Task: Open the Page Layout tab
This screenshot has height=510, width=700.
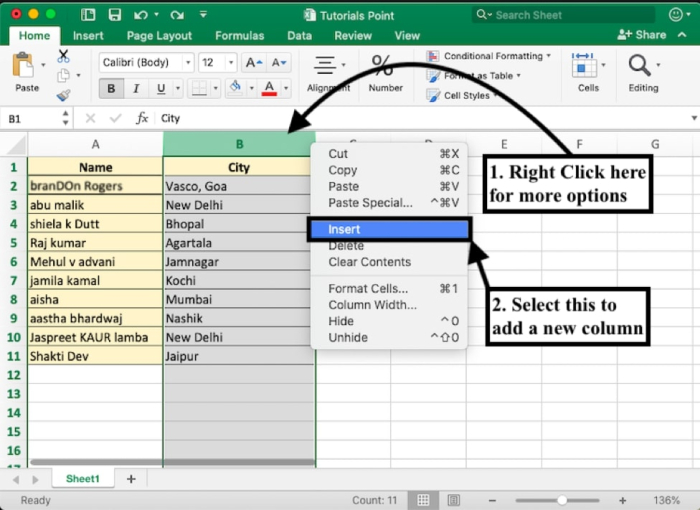Action: pos(159,36)
